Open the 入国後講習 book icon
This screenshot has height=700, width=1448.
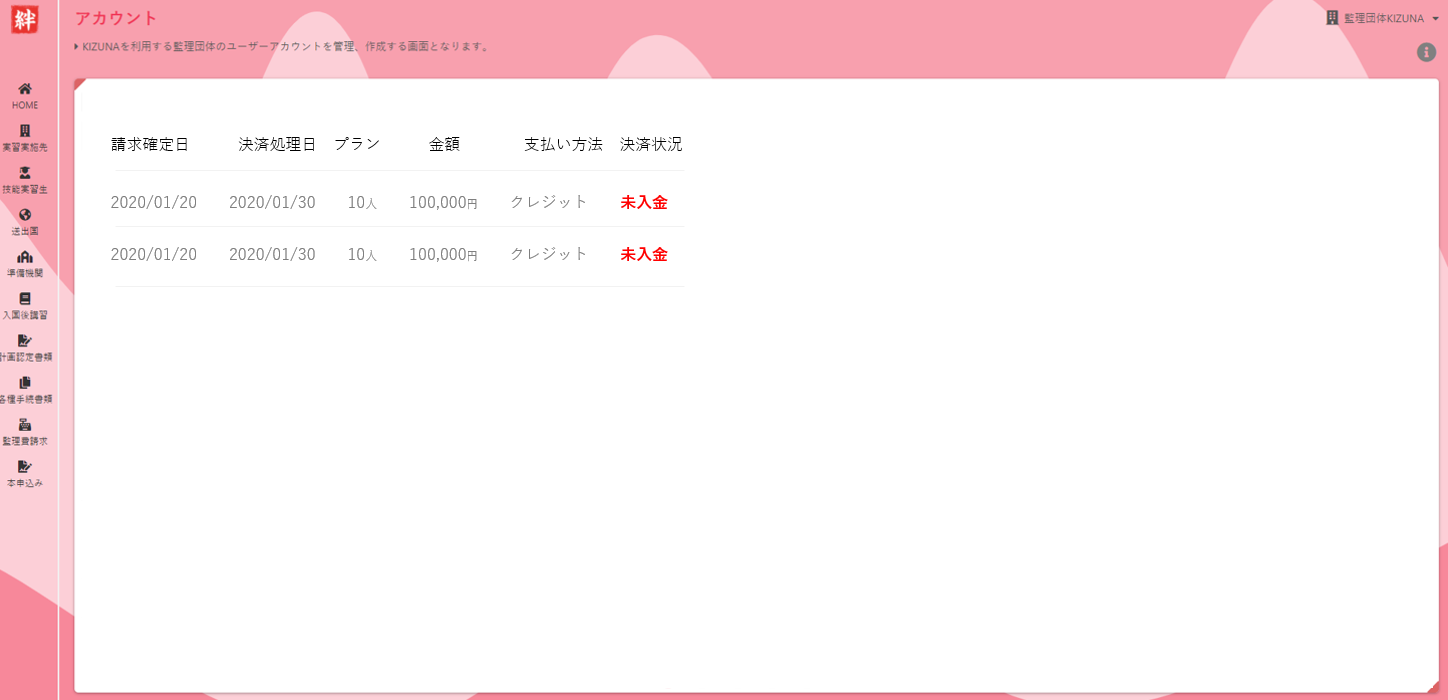25,299
